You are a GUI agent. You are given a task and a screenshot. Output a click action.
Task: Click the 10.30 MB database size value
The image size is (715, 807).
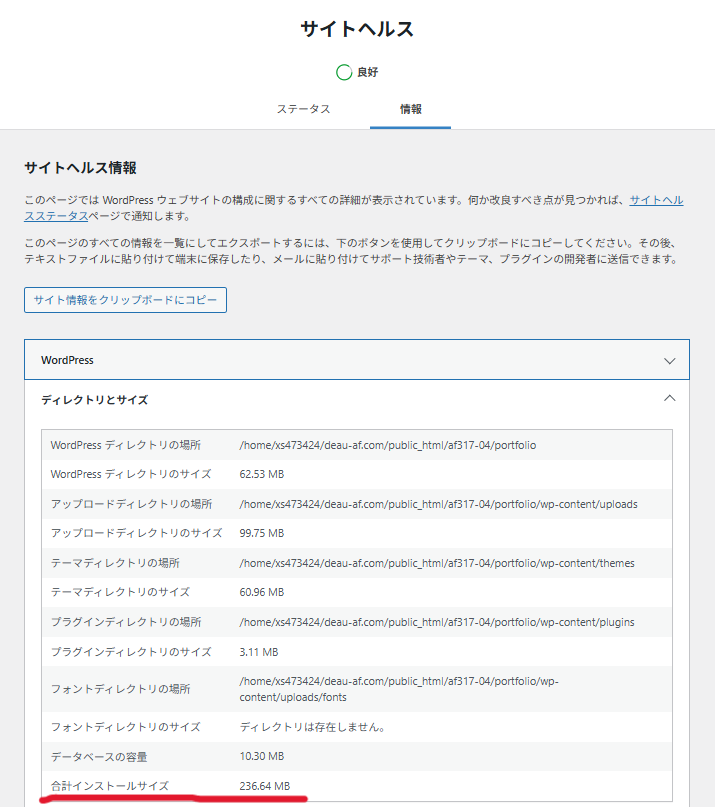[261, 756]
